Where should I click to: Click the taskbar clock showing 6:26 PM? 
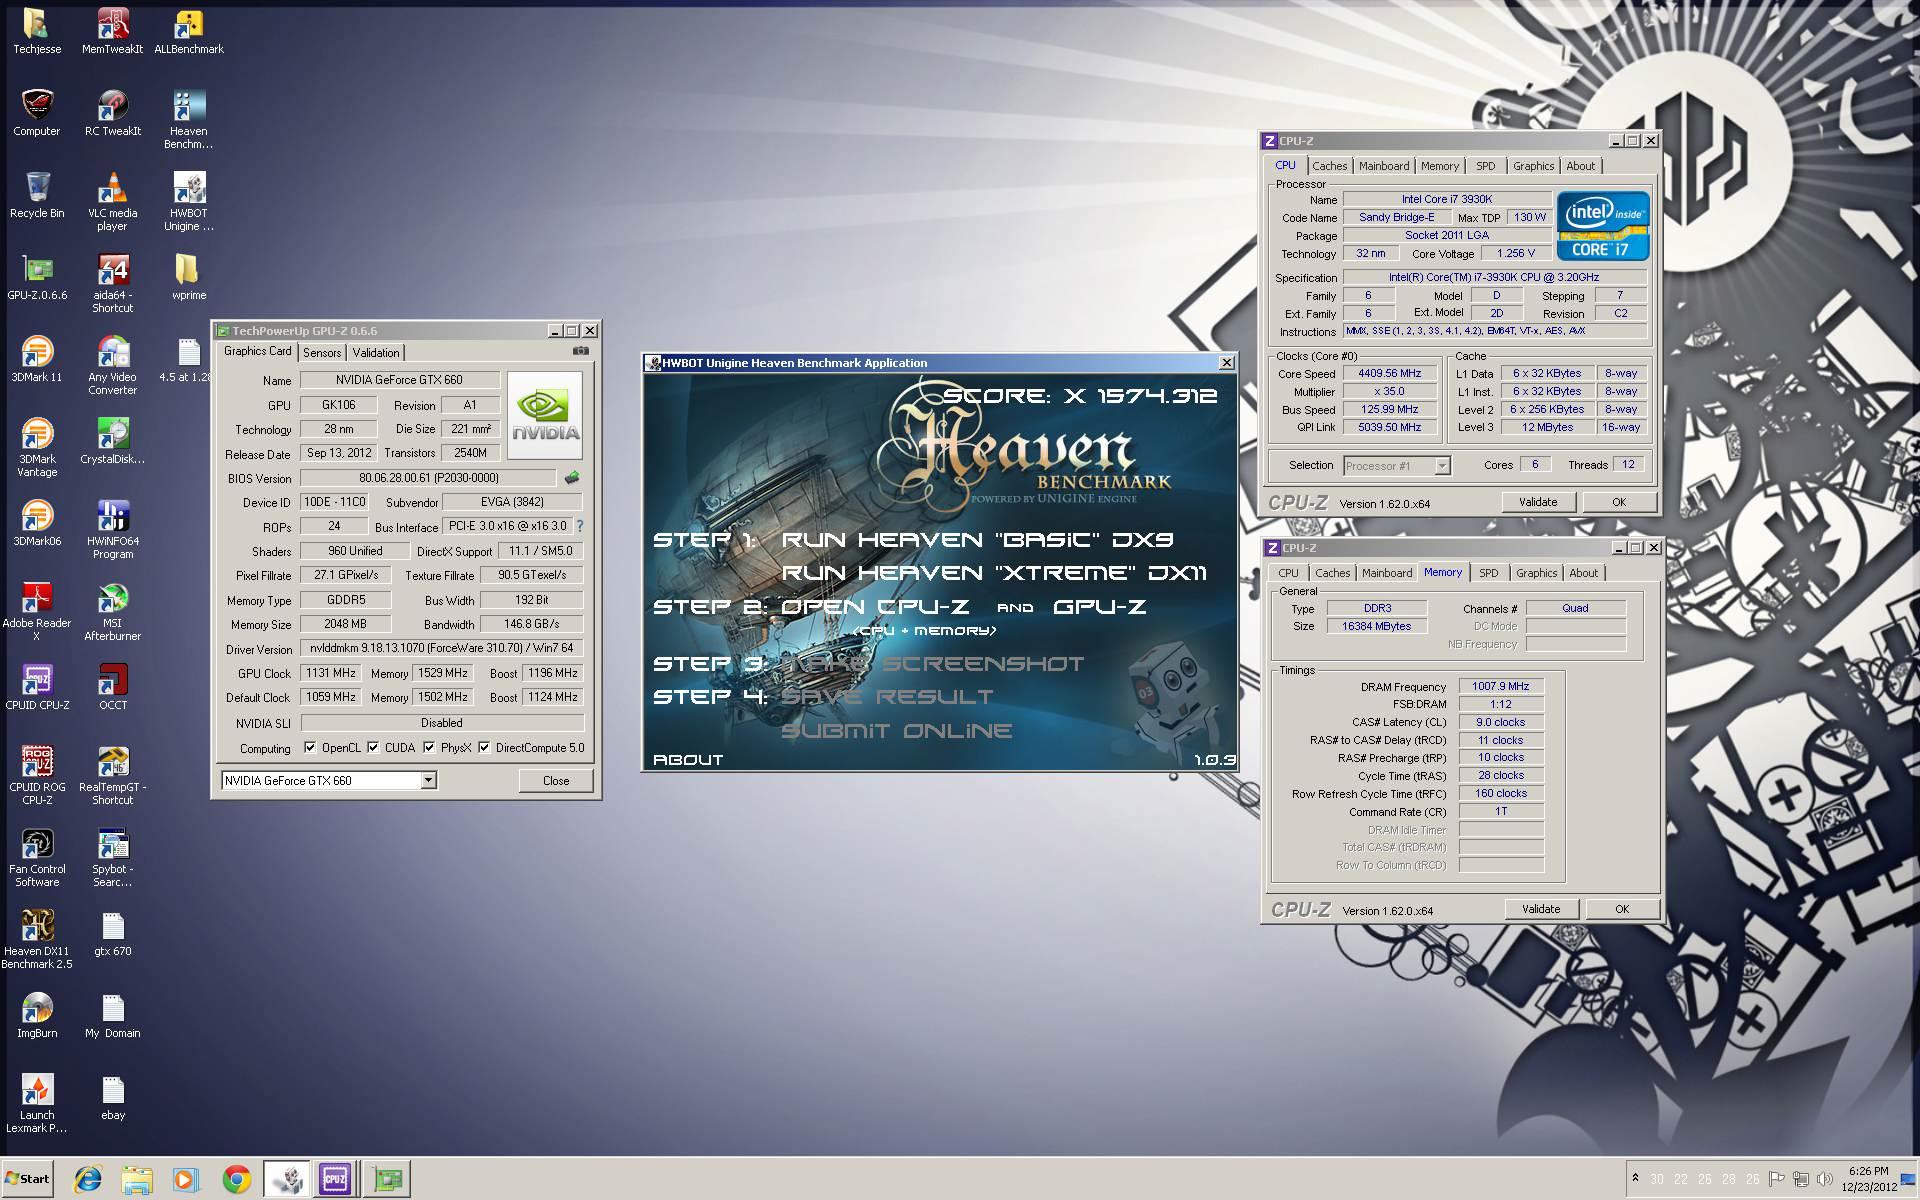point(1869,1179)
